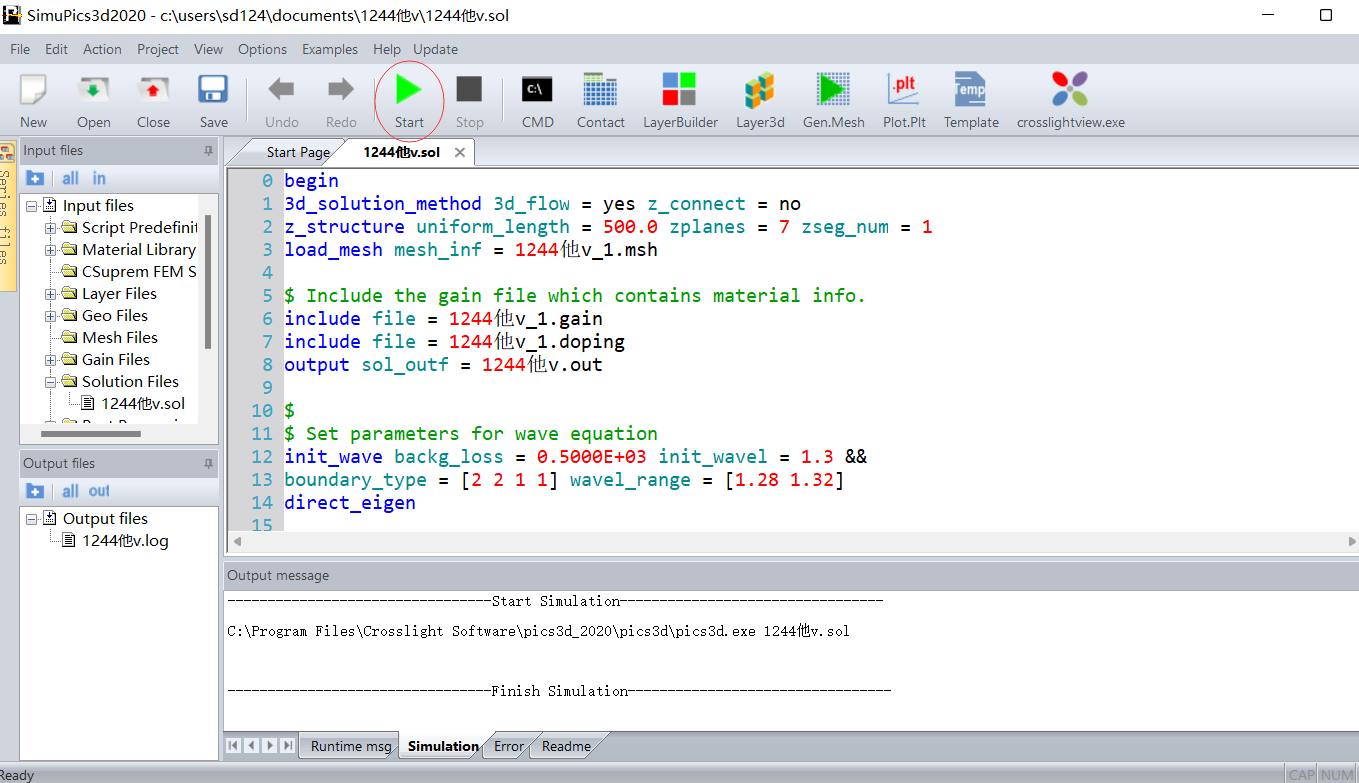Select 1244他v.log in Output files
Viewport: 1359px width, 783px height.
click(x=125, y=541)
